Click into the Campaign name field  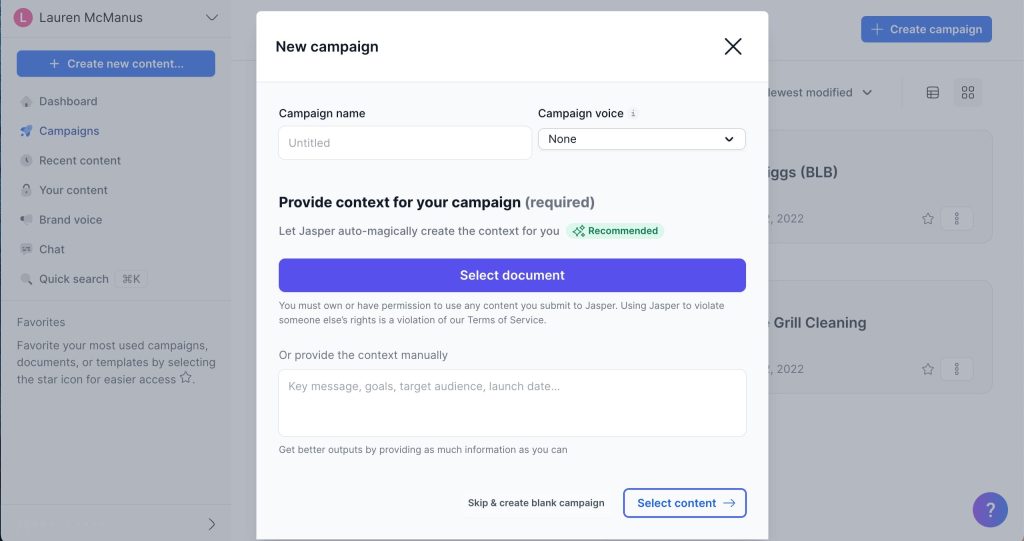coord(404,143)
